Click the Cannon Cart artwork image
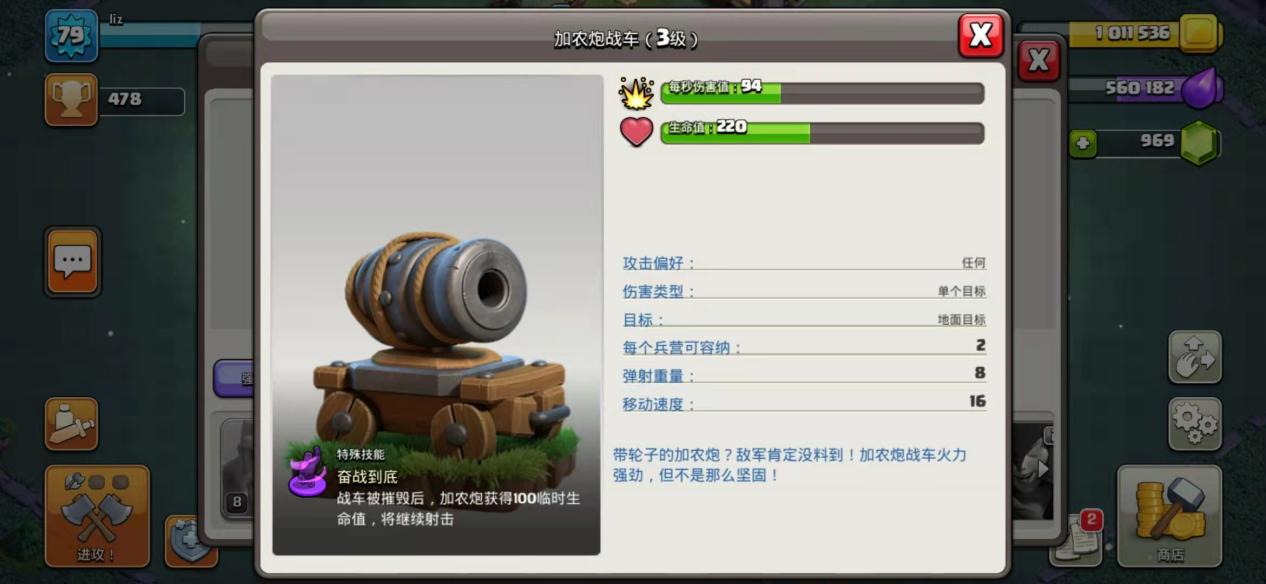Image resolution: width=1266 pixels, height=584 pixels. pos(436,314)
